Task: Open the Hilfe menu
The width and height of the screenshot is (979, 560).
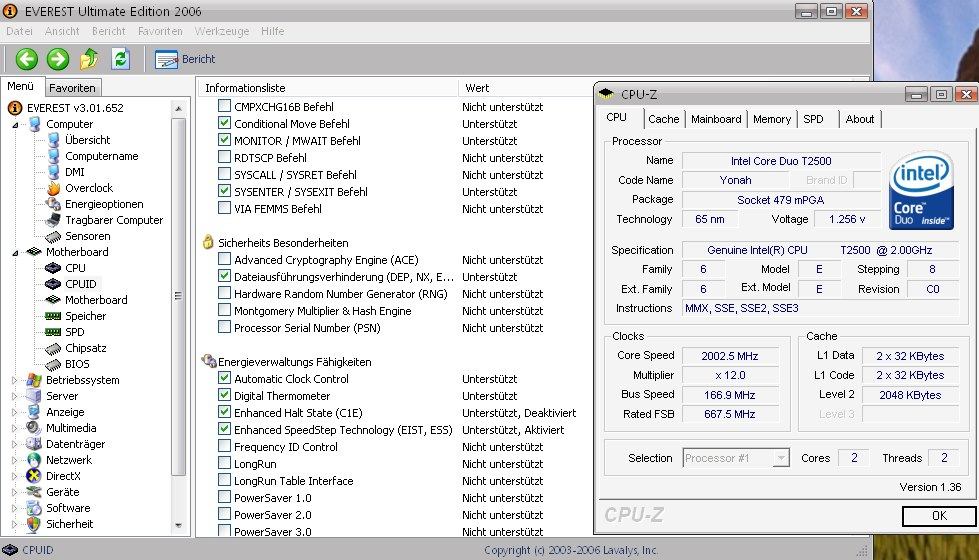Action: 272,31
